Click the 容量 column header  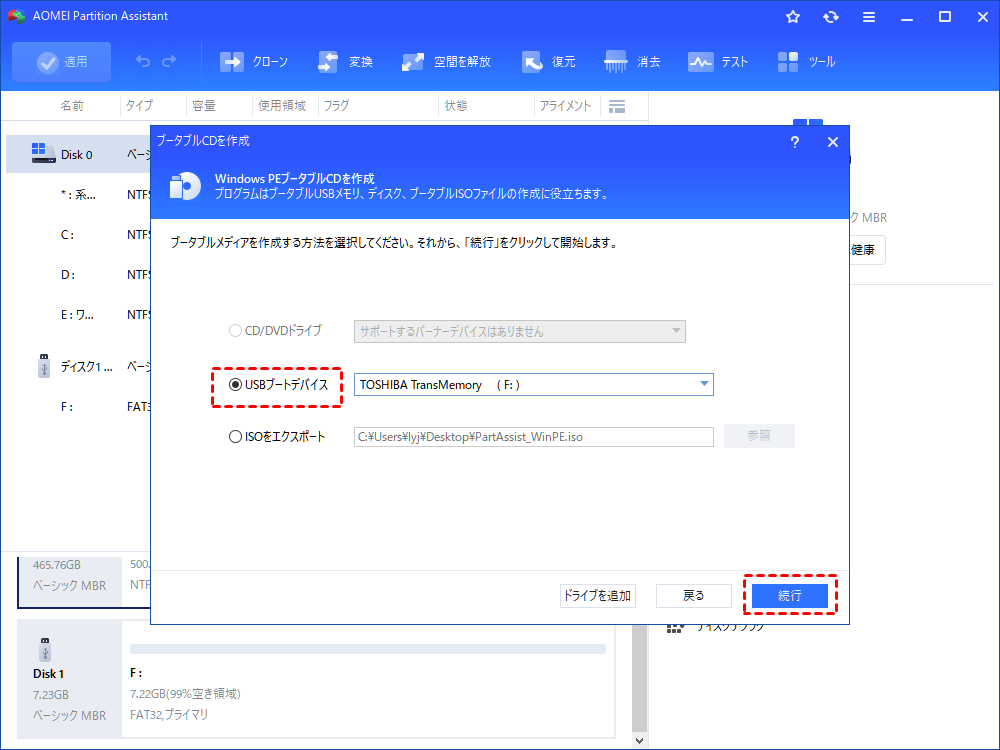coord(204,106)
